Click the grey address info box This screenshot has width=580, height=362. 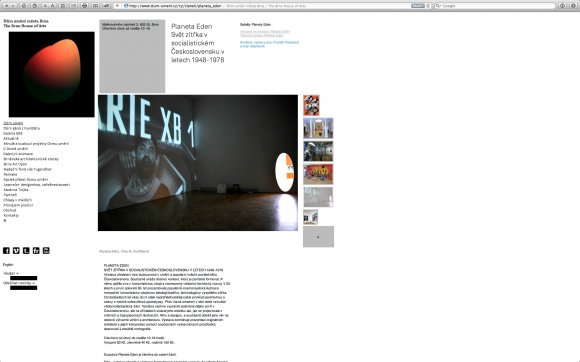pyautogui.click(x=132, y=56)
